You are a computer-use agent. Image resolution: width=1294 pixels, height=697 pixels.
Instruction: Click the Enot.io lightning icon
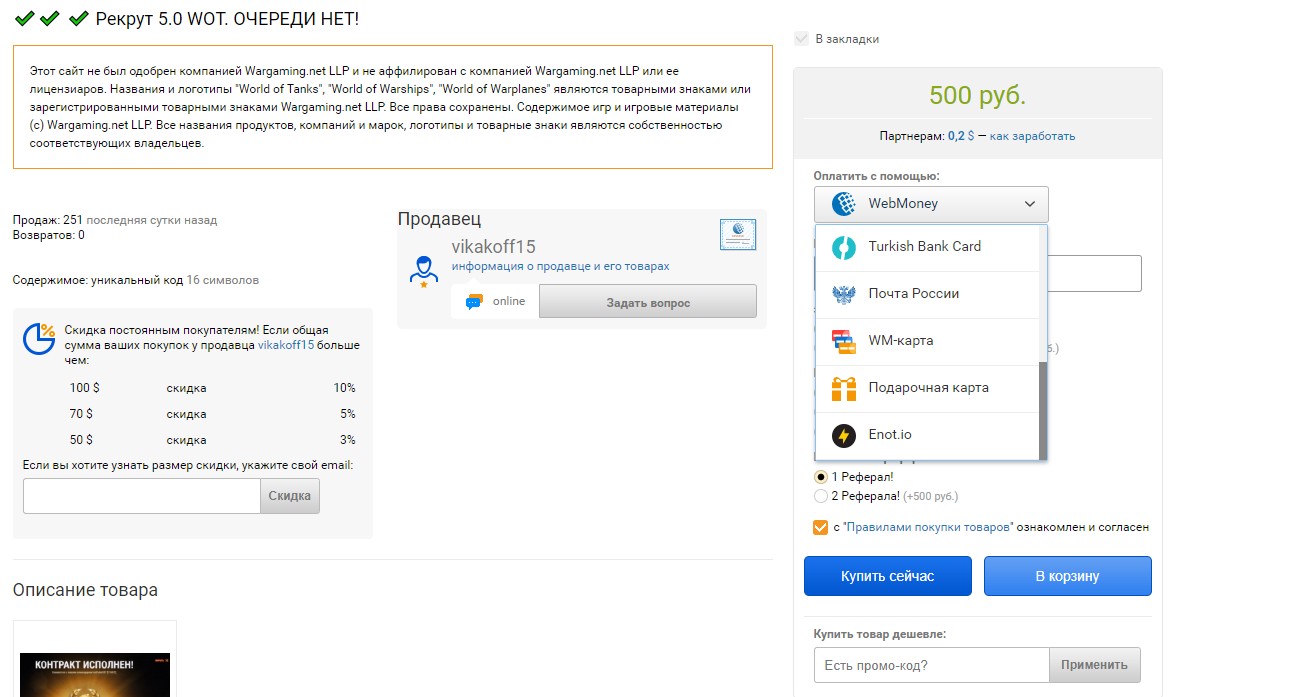[844, 435]
